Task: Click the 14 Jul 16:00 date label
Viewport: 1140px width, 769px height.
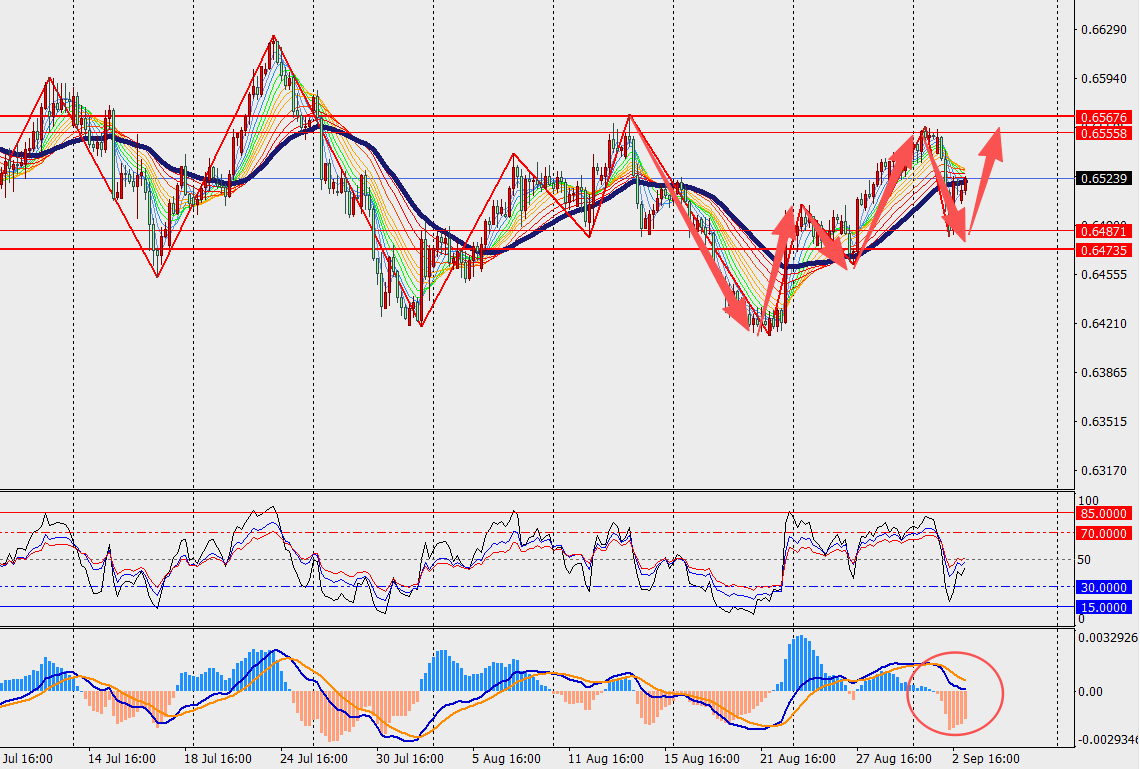Action: tap(121, 758)
